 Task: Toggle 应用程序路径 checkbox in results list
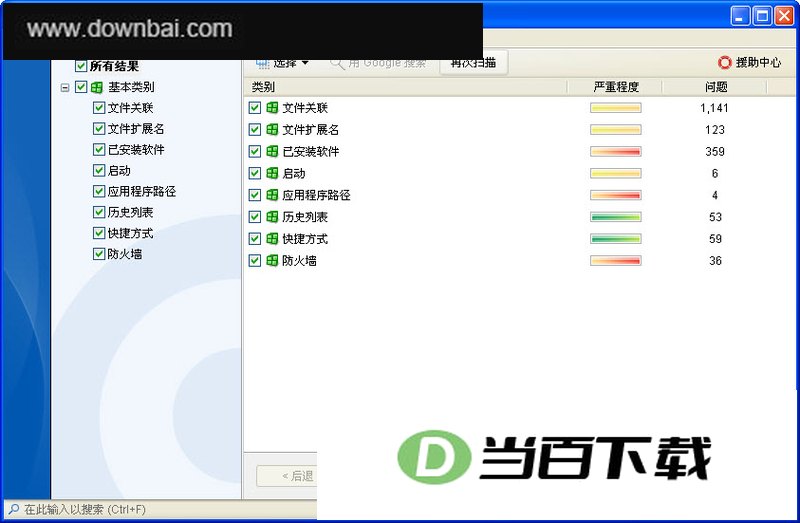[255, 195]
